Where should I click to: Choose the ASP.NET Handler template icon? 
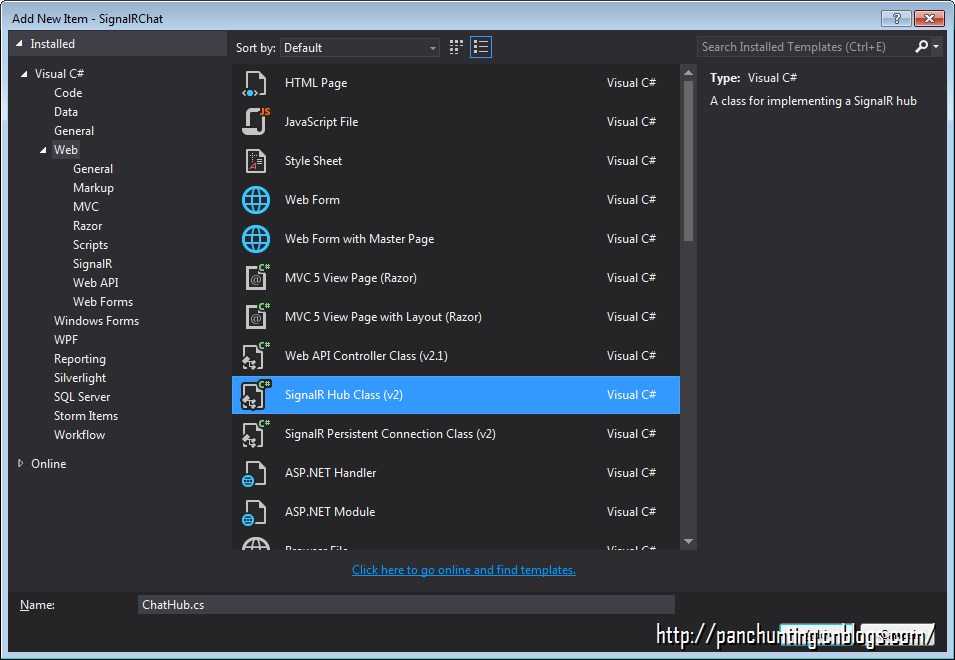[x=254, y=473]
